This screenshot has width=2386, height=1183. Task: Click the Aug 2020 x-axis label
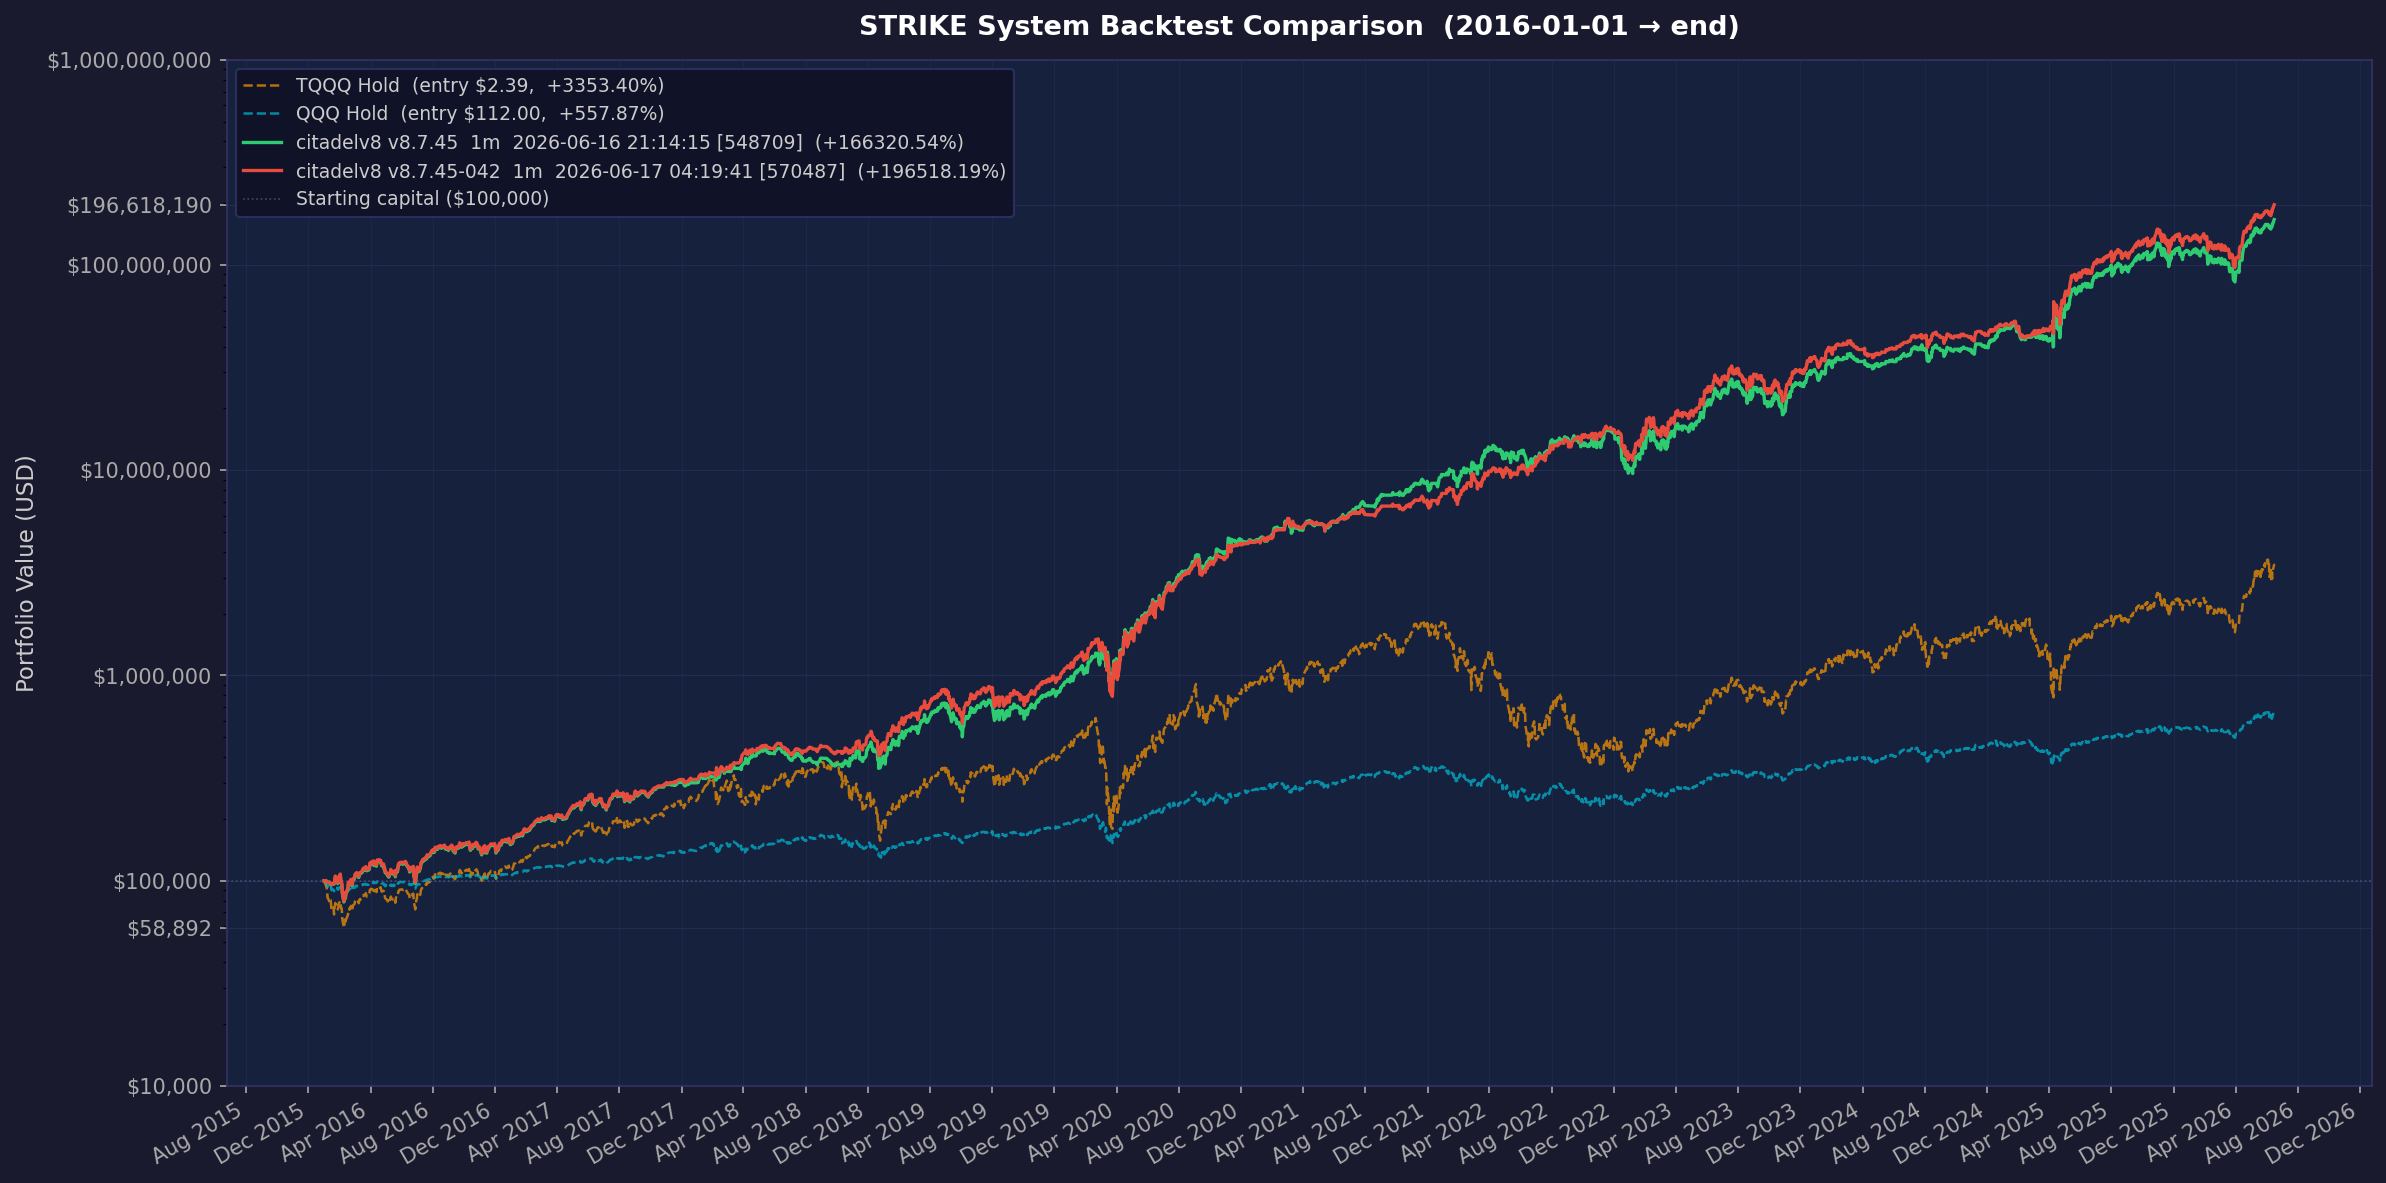tap(1131, 1132)
